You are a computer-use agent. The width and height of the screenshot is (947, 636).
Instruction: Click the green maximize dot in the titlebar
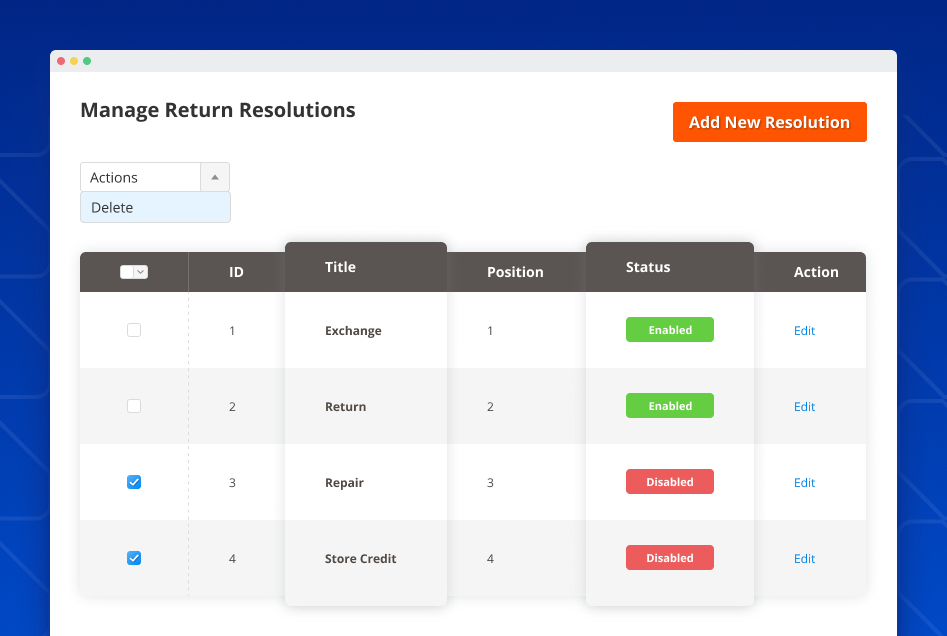click(88, 60)
